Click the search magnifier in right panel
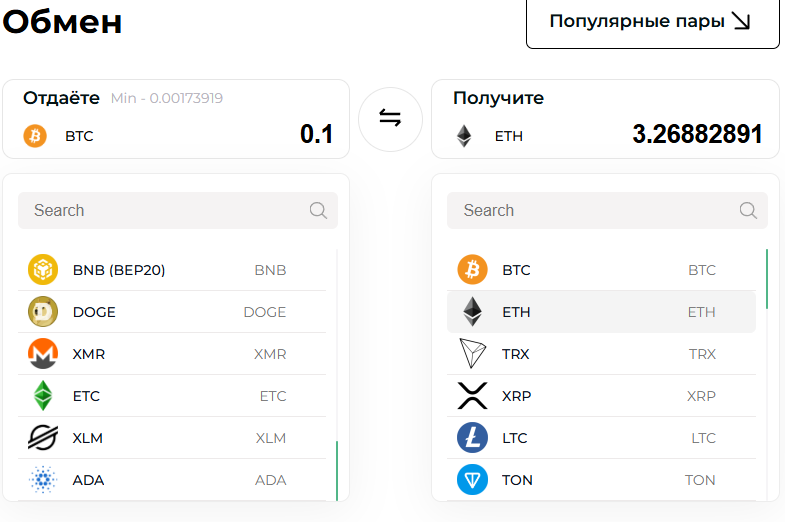Screen dimensions: 785x522 pos(748,210)
